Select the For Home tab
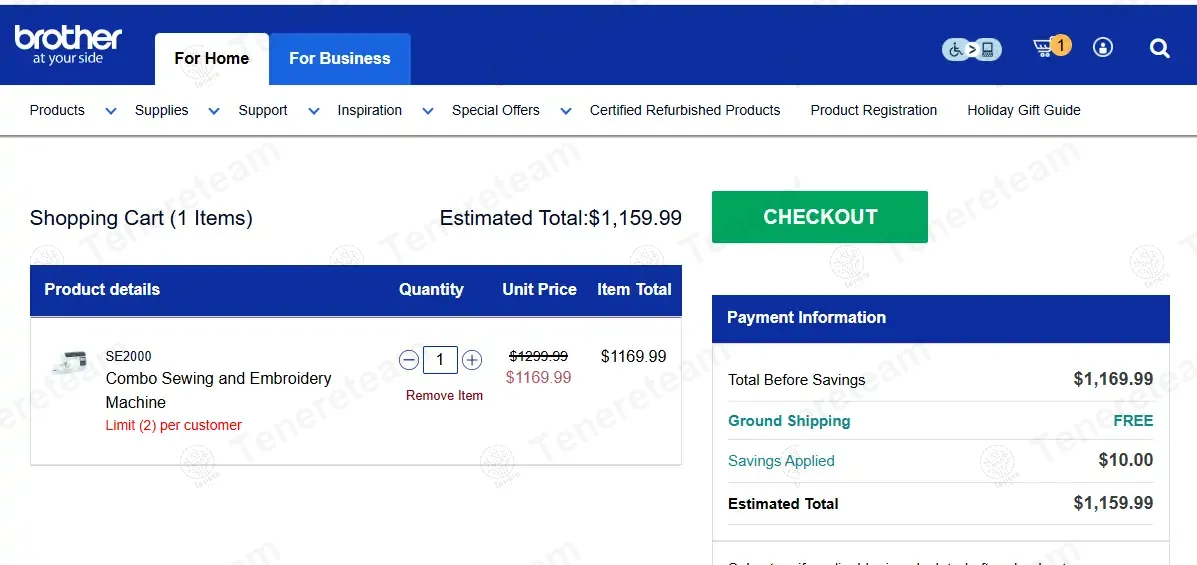 [212, 58]
